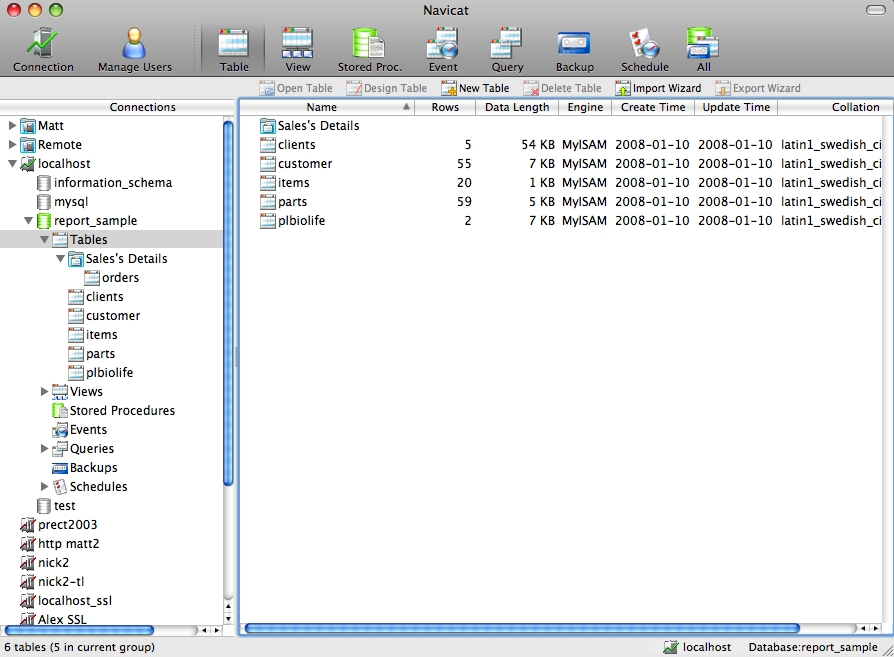Click the Query toolbar icon
This screenshot has width=894, height=657.
(507, 49)
